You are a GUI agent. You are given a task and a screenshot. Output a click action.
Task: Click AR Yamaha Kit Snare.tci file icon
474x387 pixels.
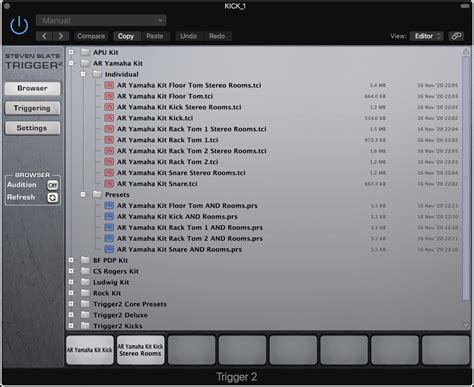(109, 184)
